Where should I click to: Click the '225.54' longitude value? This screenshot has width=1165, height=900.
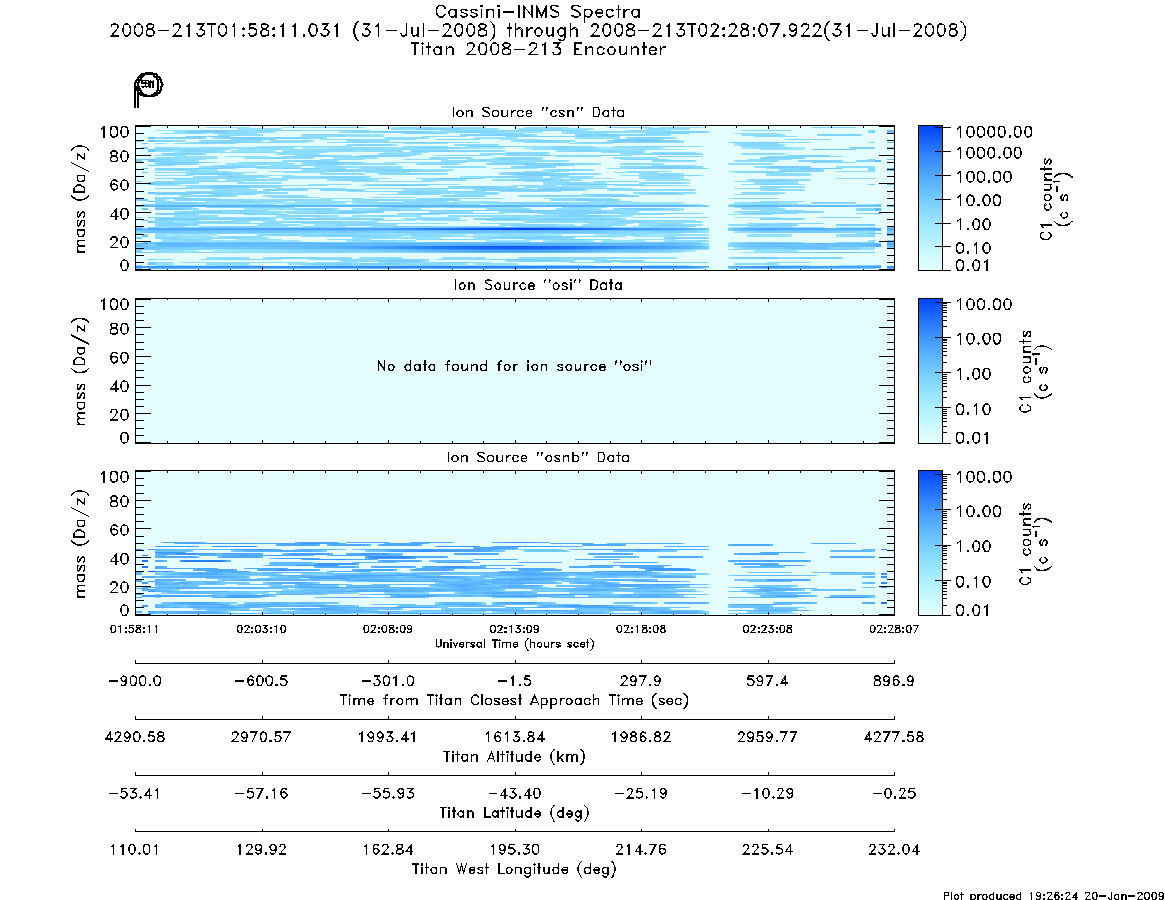[768, 849]
